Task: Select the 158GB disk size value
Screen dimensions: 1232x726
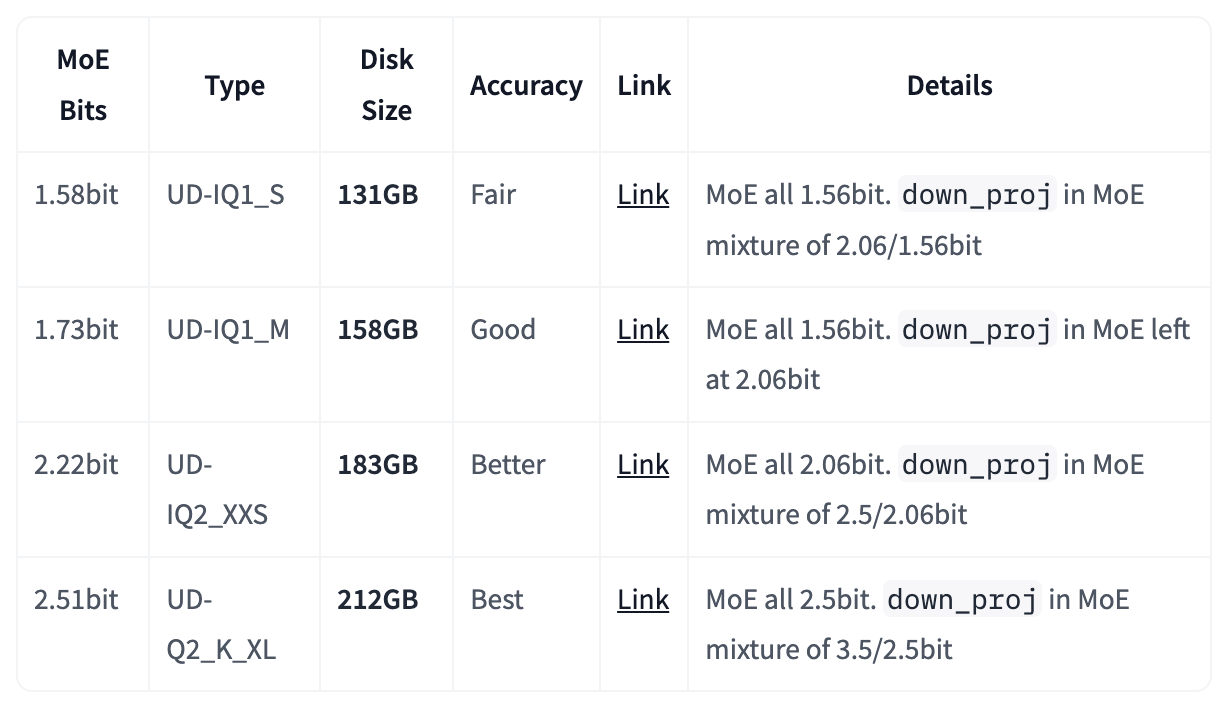Action: tap(378, 330)
